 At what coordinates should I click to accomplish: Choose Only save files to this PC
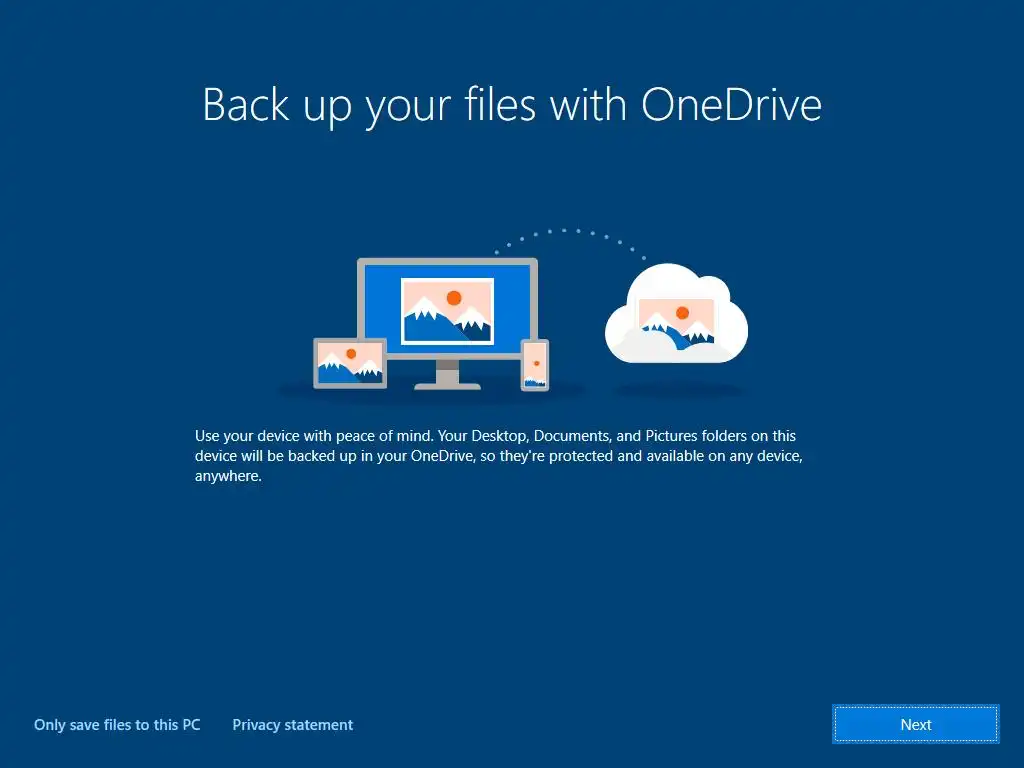click(x=117, y=725)
